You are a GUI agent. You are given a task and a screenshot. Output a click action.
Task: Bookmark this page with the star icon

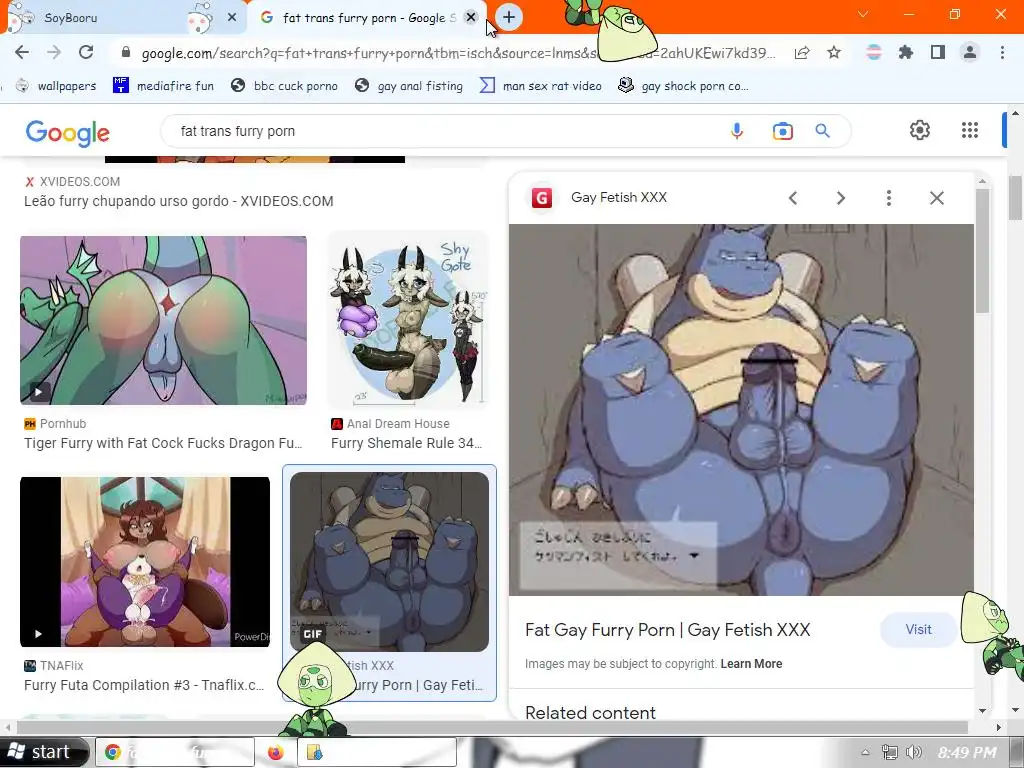pos(834,53)
